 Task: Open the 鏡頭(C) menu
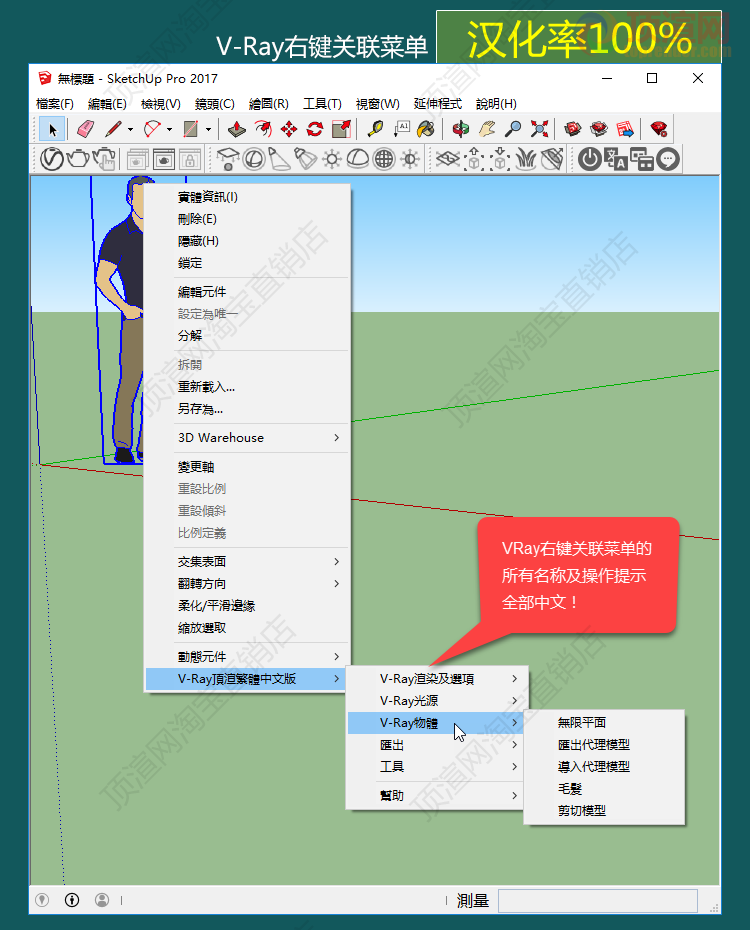[215, 104]
